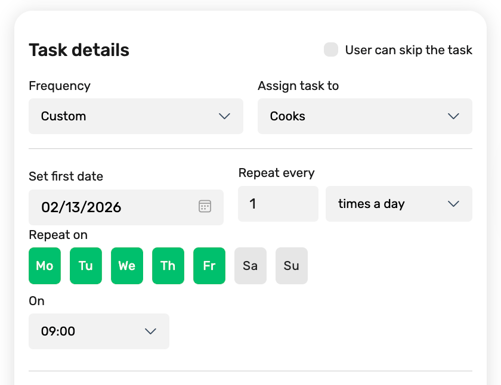Viewport: 501px width, 385px height.
Task: Enable the User can skip the task checkbox
Action: pos(331,50)
